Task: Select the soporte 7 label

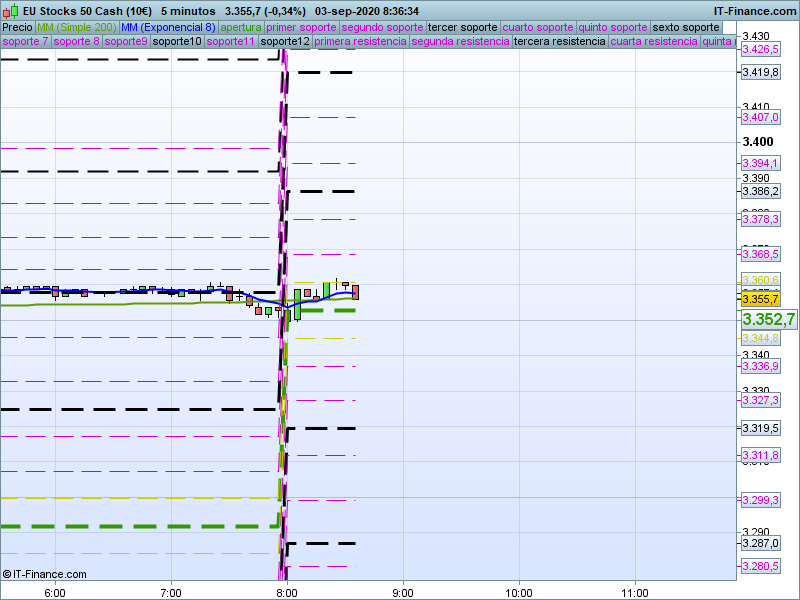Action: (26, 41)
